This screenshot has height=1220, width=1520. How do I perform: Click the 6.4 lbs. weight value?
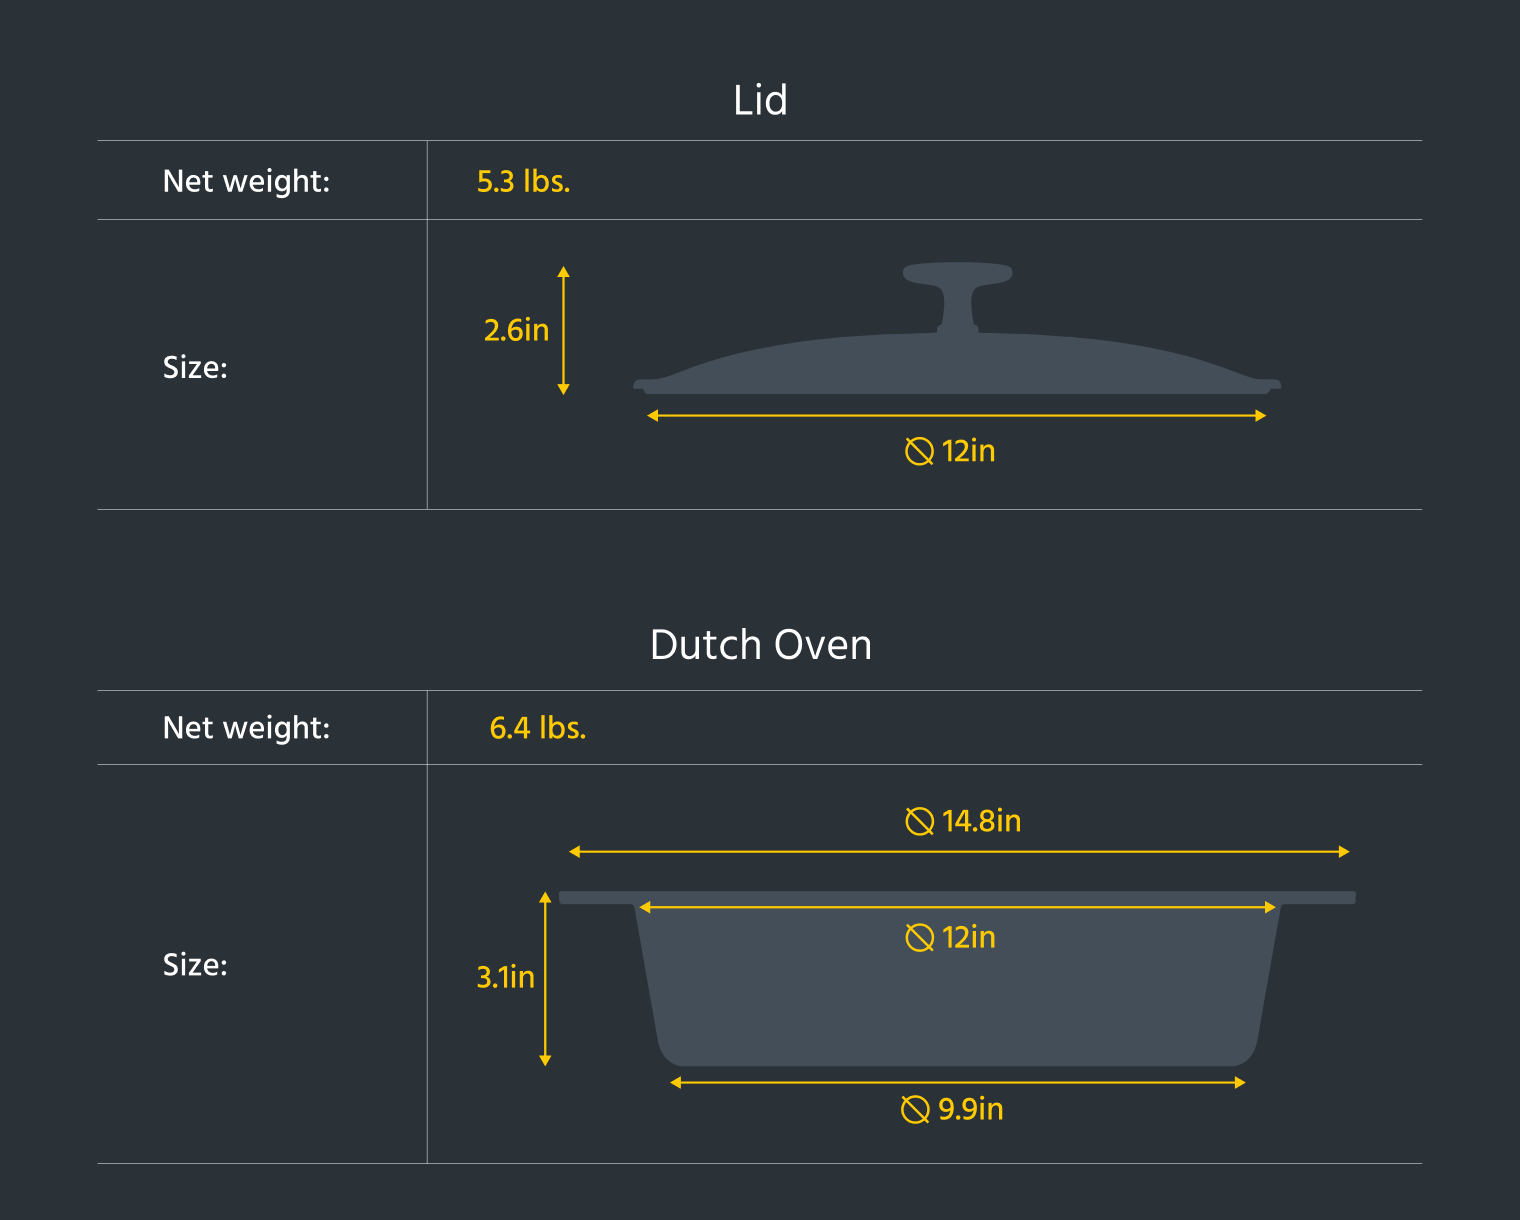click(x=537, y=728)
